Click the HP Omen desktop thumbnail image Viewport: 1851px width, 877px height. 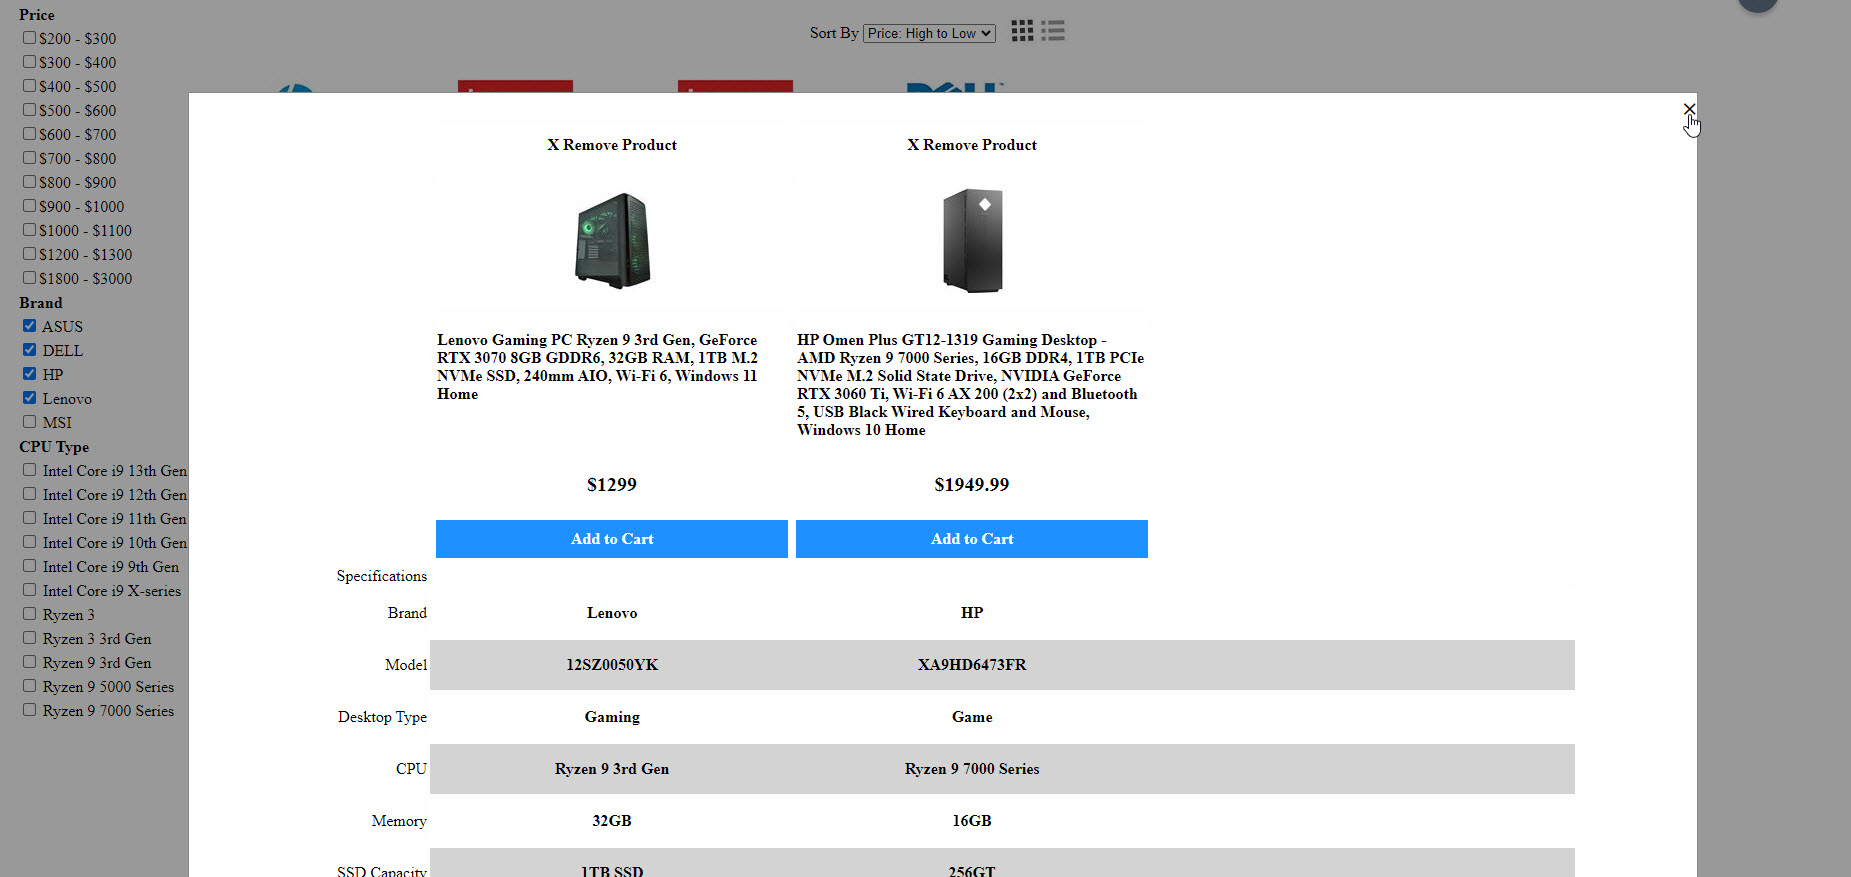point(972,241)
